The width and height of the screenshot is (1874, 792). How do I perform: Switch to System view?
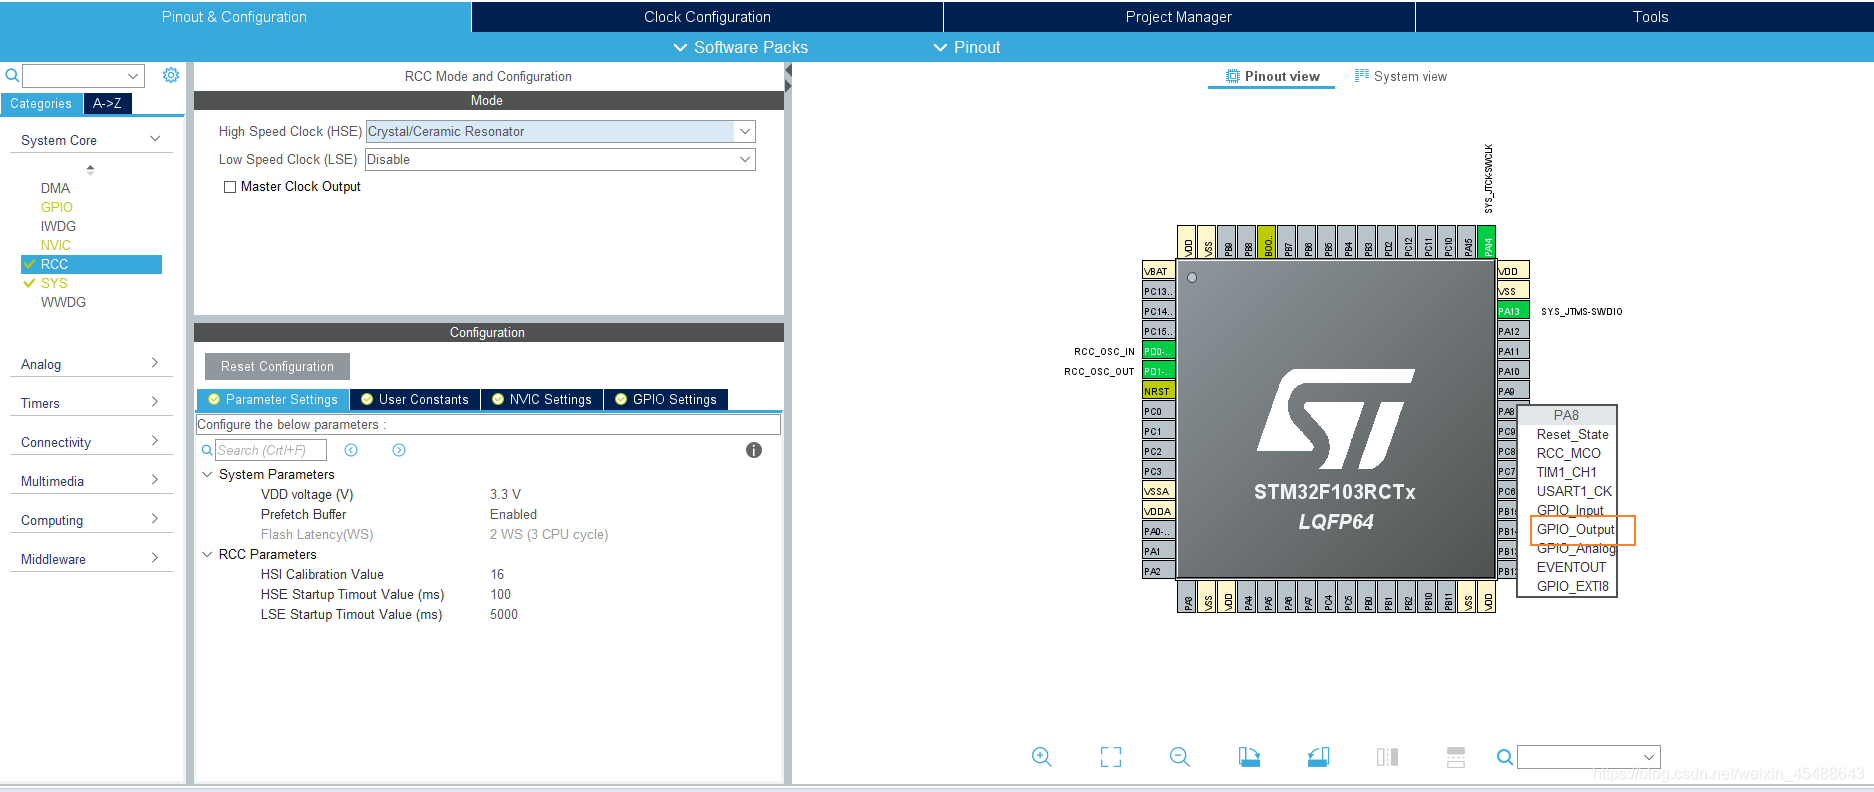[x=1401, y=76]
